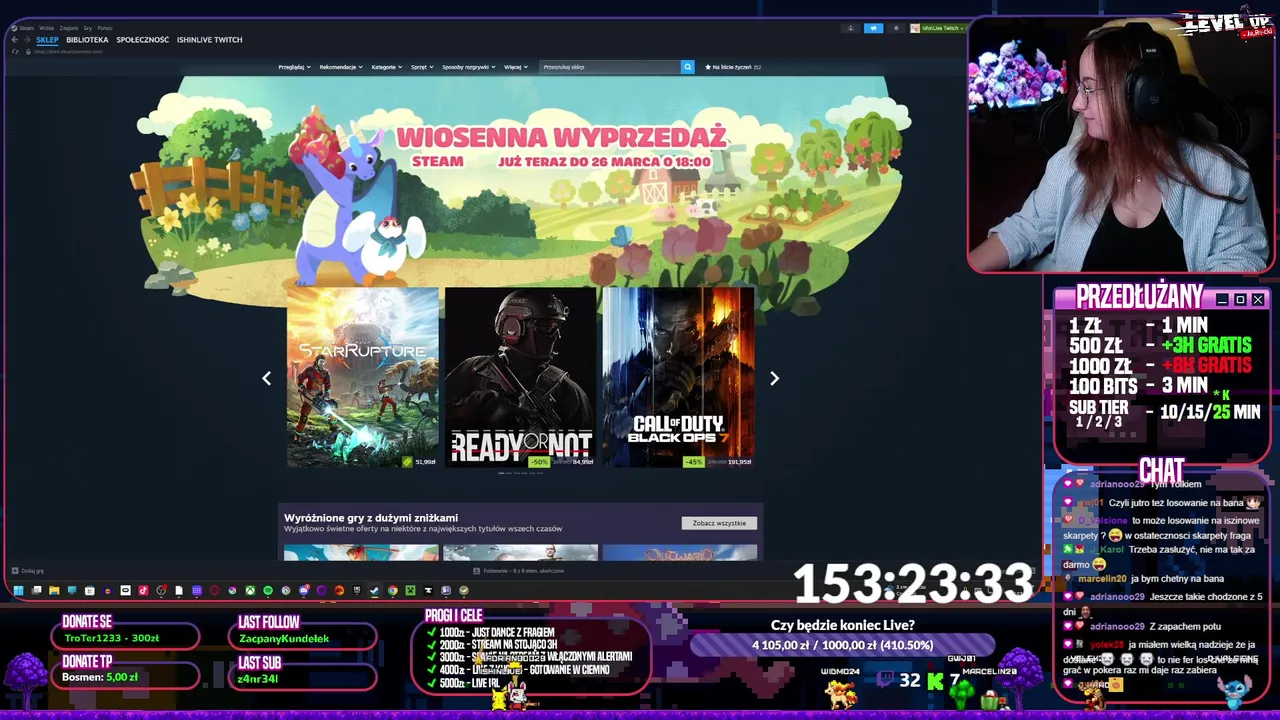The image size is (1280, 720).
Task: Open the Pomoc menu
Action: pos(105,28)
